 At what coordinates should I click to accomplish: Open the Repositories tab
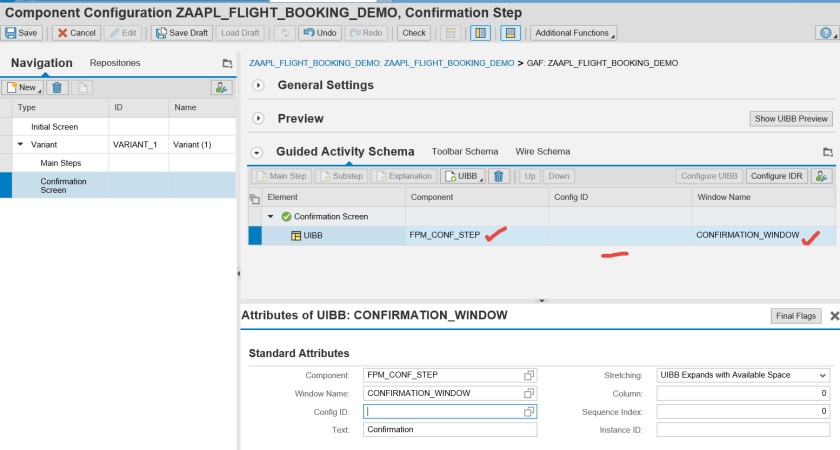pyautogui.click(x=115, y=63)
